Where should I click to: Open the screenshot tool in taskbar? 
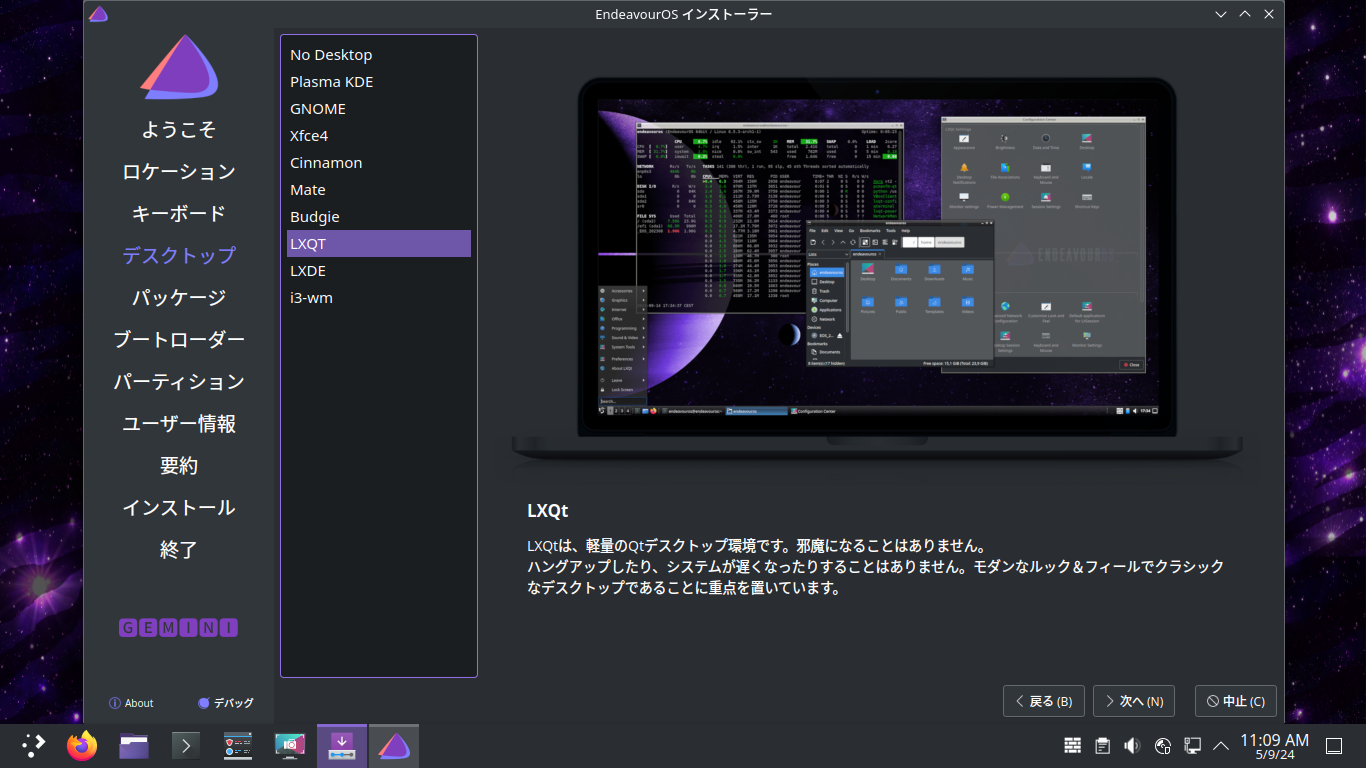pos(290,745)
